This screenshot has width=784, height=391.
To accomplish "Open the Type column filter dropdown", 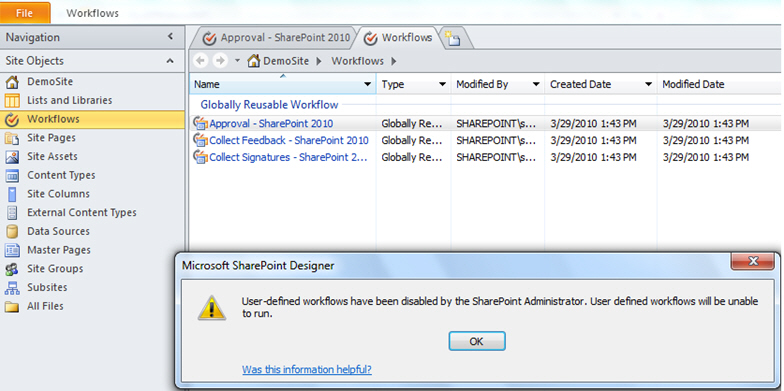I will click(x=442, y=84).
